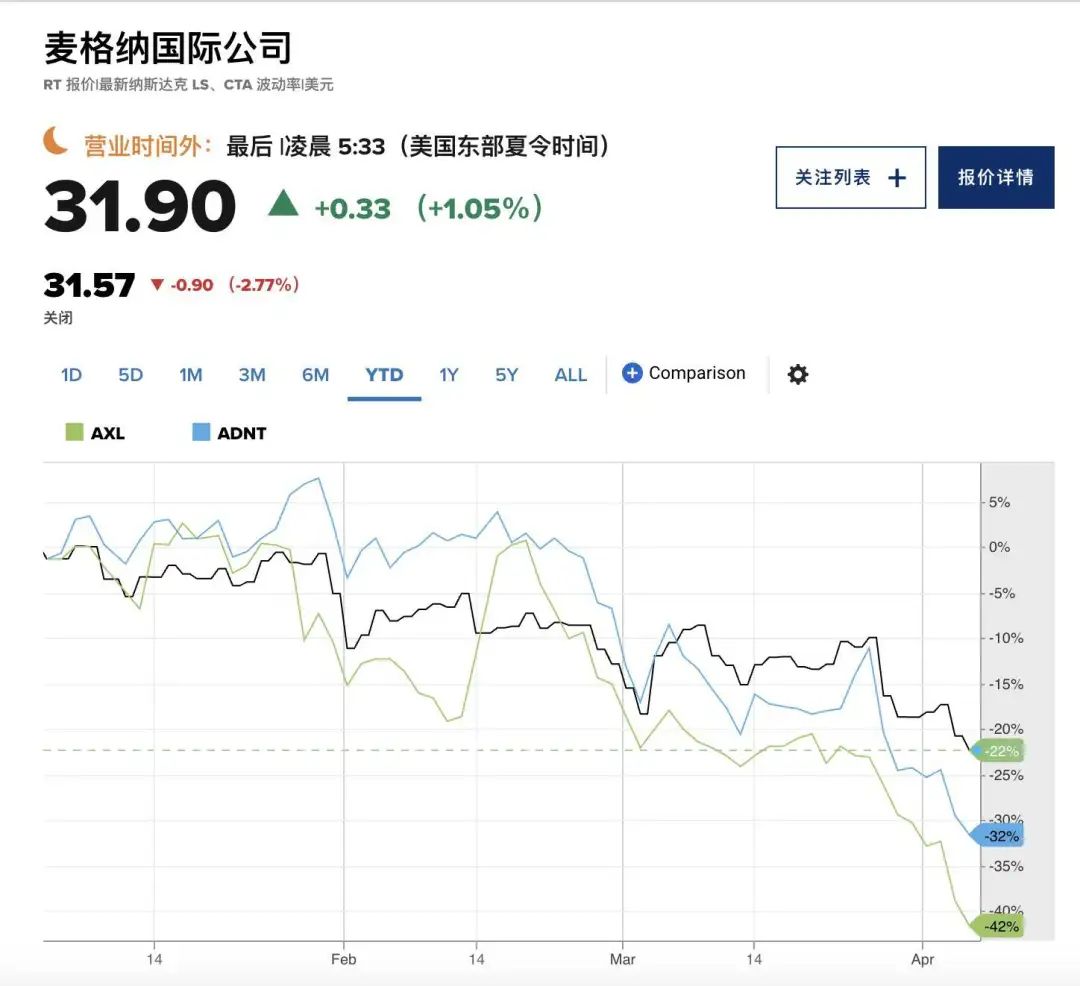Click the moon after-hours icon
The height and width of the screenshot is (986, 1080).
click(56, 143)
